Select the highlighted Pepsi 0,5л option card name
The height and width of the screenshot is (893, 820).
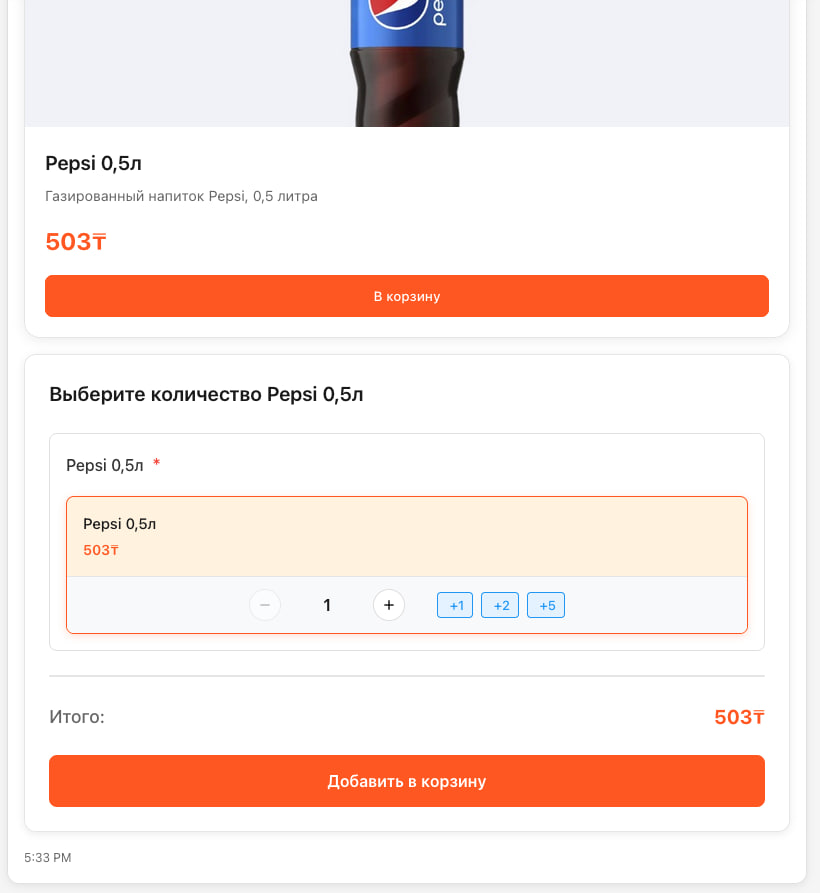click(x=120, y=524)
